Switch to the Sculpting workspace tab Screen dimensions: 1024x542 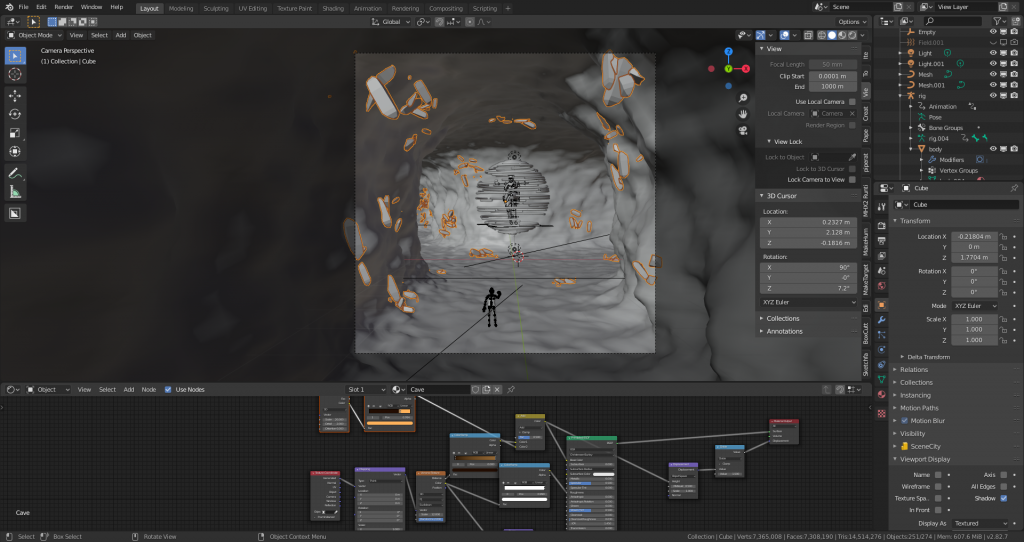(x=216, y=8)
